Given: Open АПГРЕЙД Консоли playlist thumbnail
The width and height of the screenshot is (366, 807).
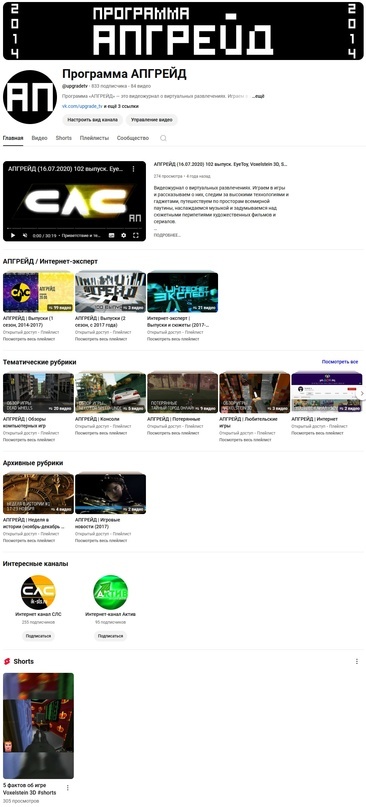Looking at the screenshot, I should pyautogui.click(x=111, y=393).
